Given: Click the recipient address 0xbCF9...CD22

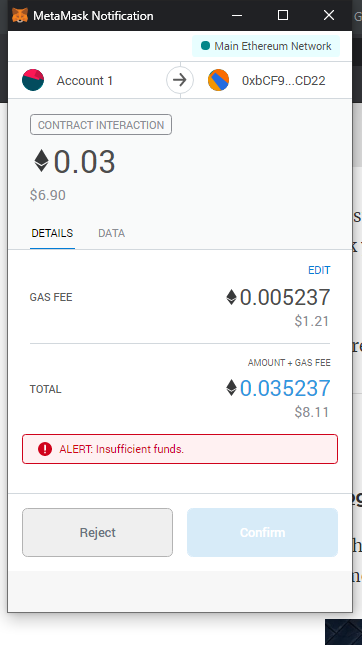Looking at the screenshot, I should coord(284,81).
